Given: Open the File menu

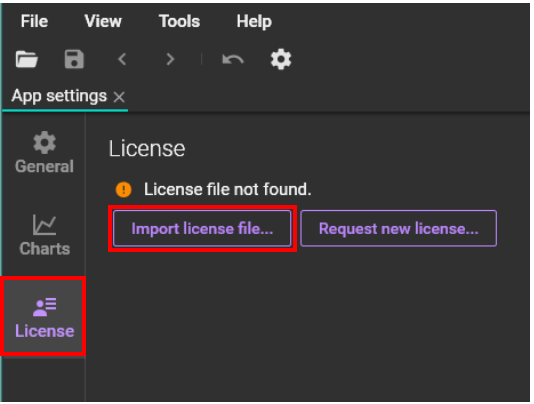Looking at the screenshot, I should (x=34, y=21).
